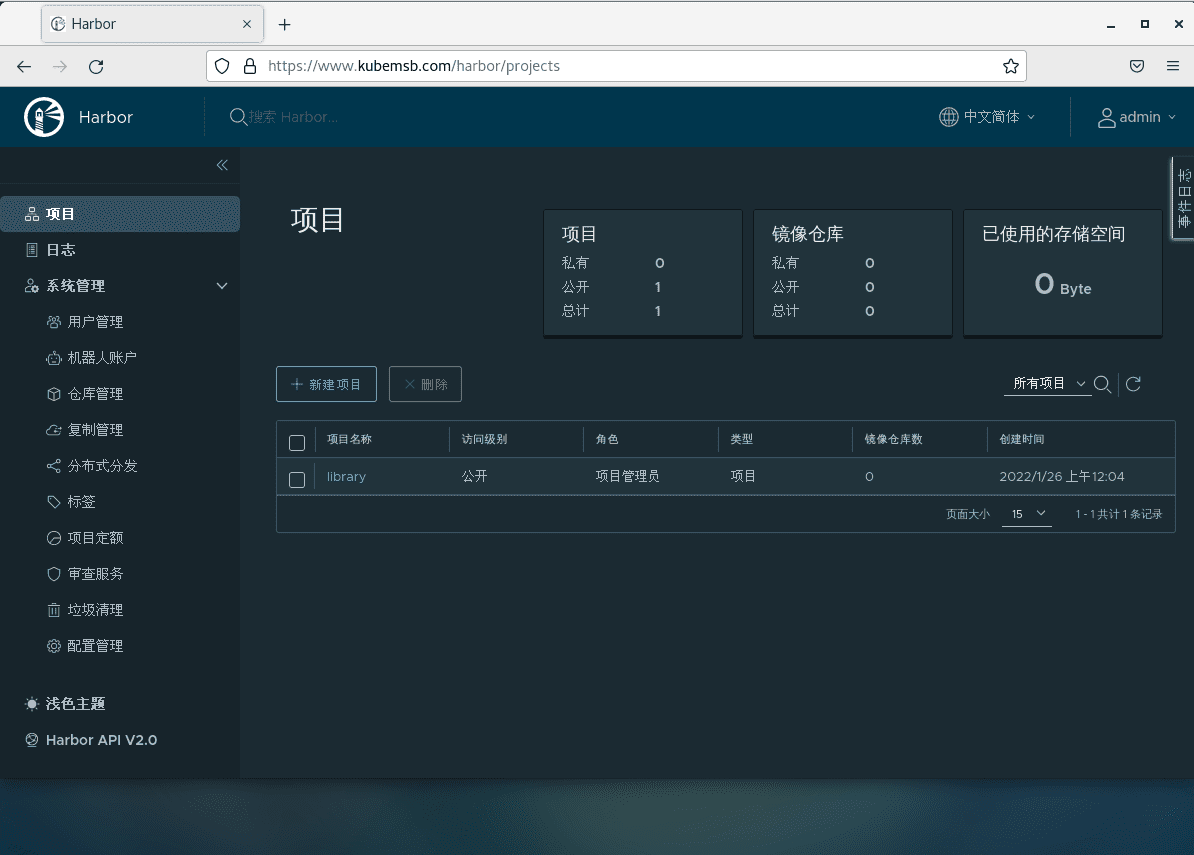Sort by 项目名称 column header
Viewport: 1194px width, 855px height.
tap(350, 439)
